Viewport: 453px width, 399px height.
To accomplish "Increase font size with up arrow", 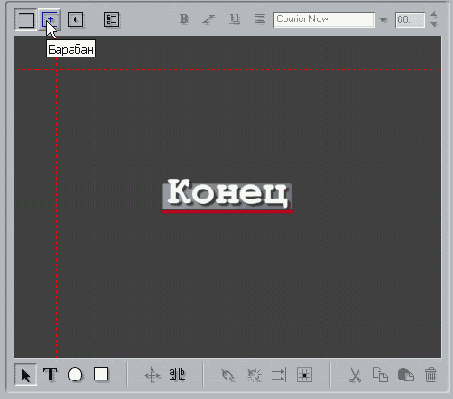I will [x=434, y=14].
